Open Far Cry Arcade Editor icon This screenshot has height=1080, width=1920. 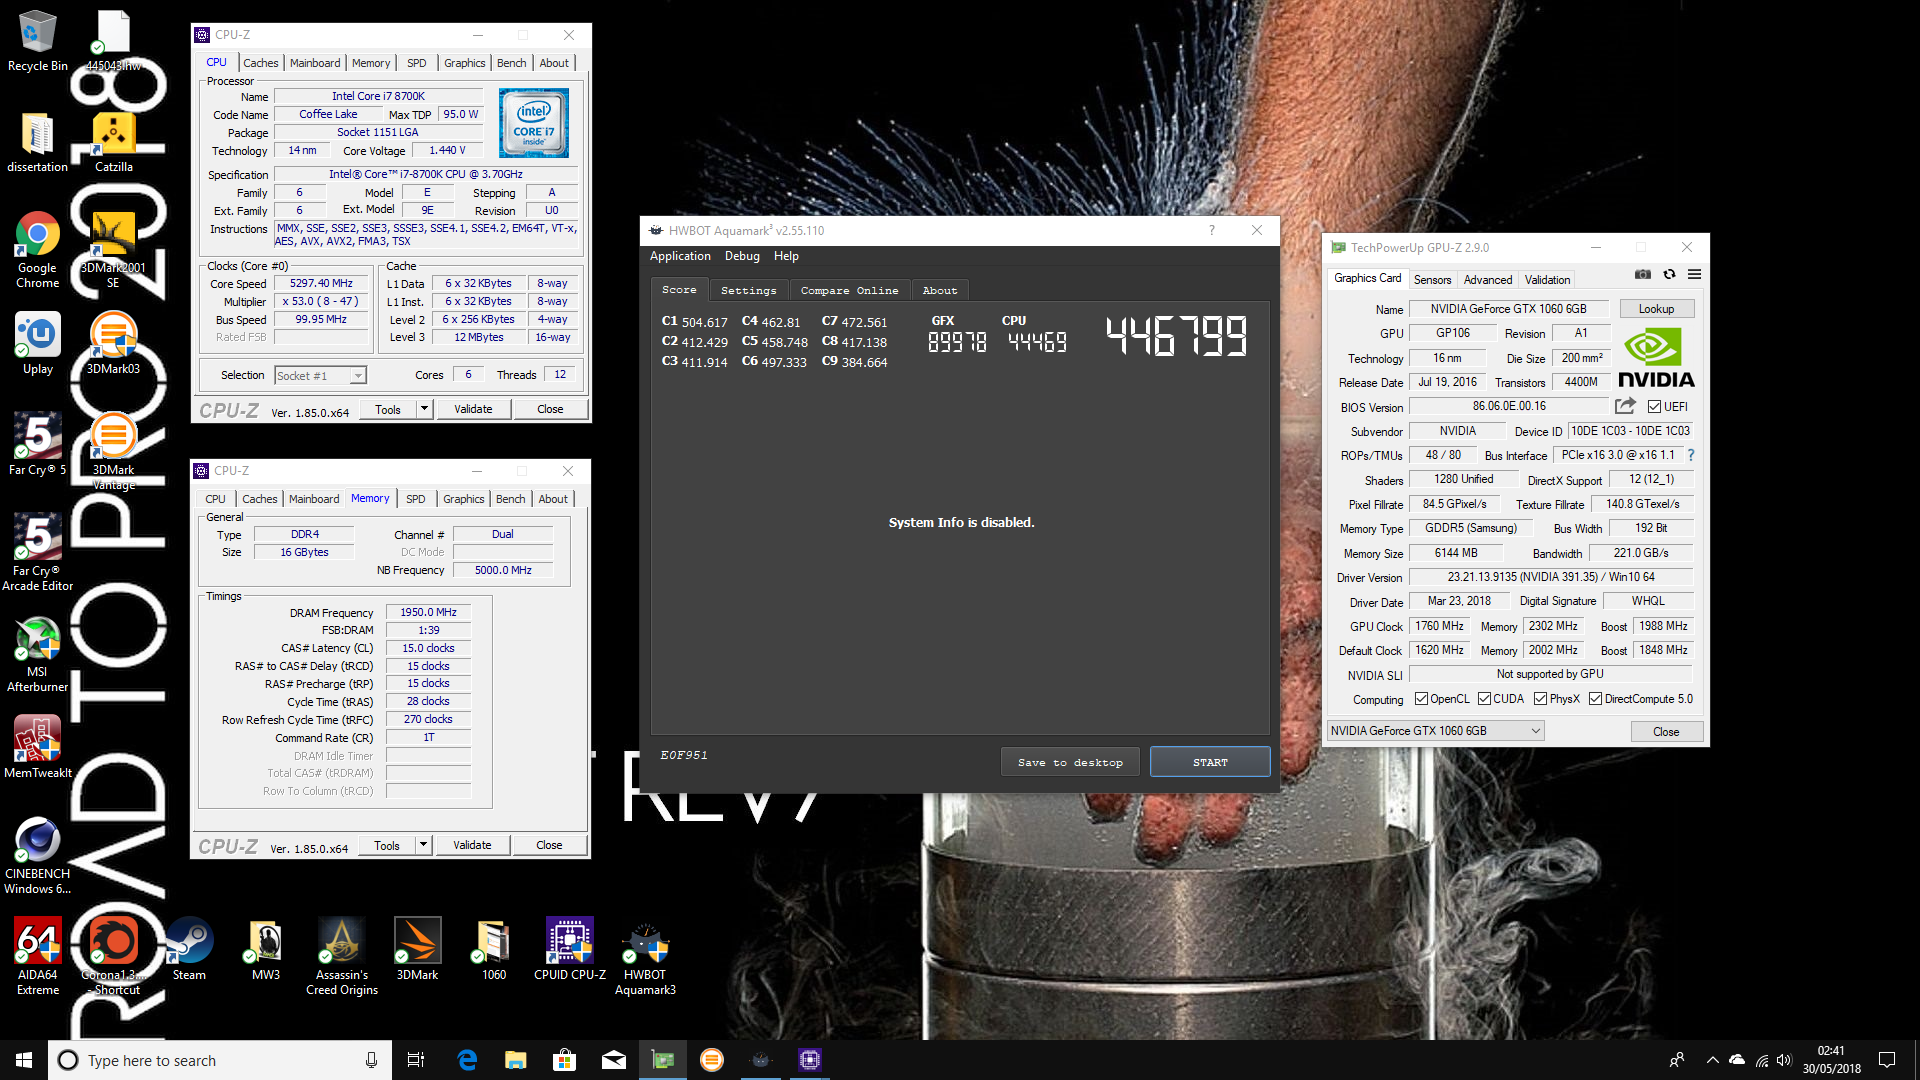click(37, 552)
